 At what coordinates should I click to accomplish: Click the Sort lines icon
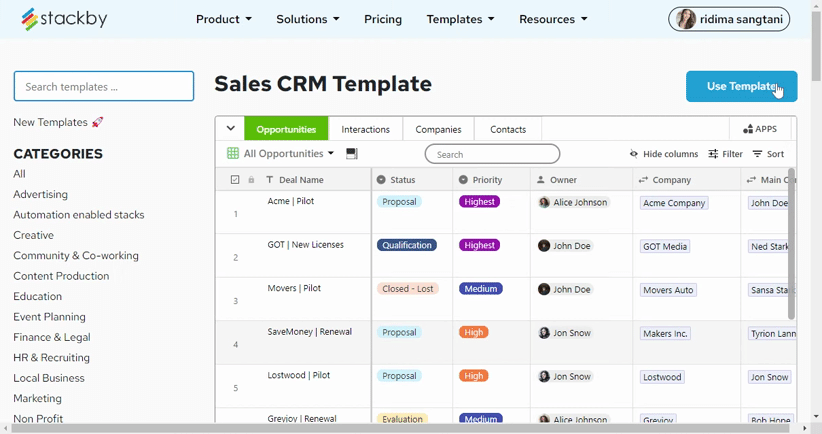757,154
